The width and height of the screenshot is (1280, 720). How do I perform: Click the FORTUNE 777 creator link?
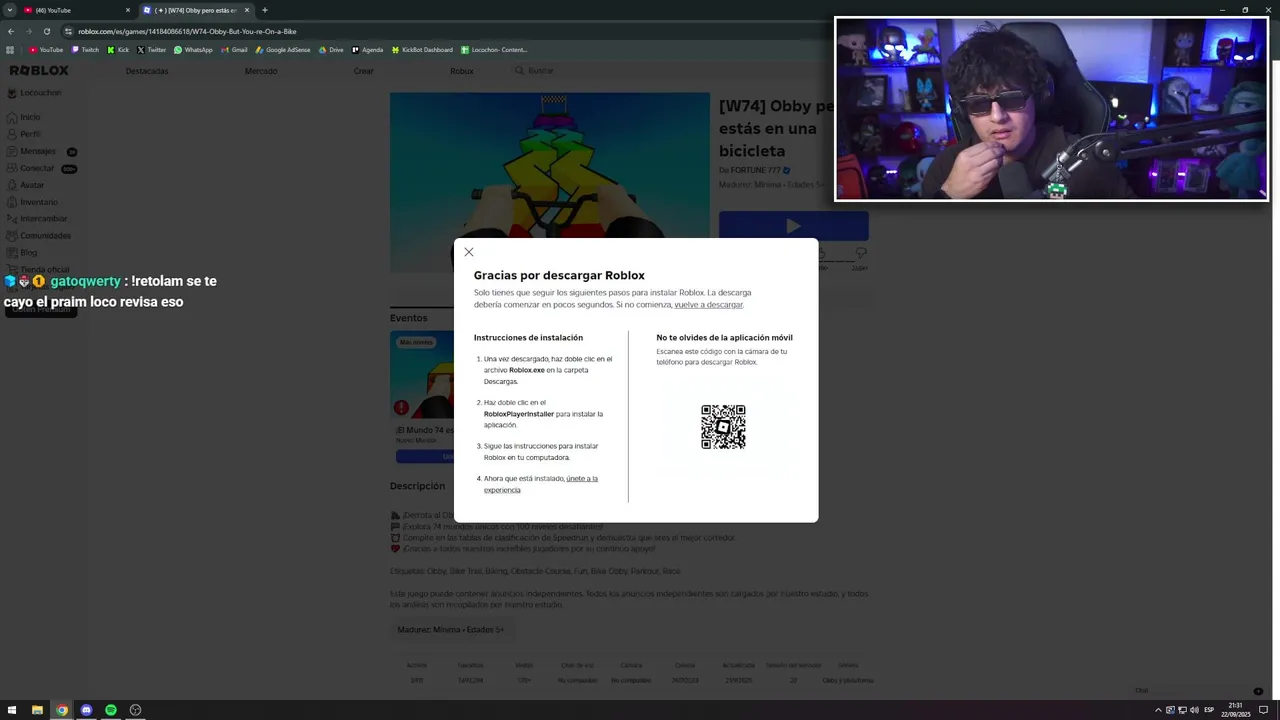point(760,171)
